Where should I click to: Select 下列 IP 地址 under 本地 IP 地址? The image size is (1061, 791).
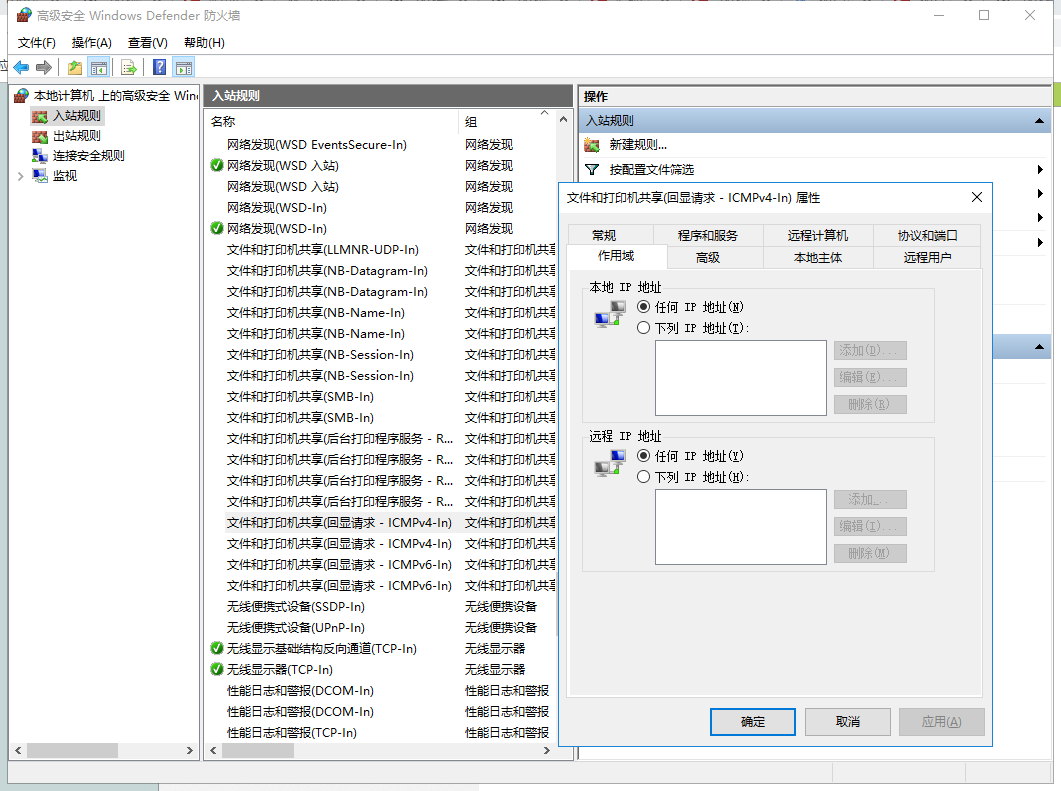[644, 328]
